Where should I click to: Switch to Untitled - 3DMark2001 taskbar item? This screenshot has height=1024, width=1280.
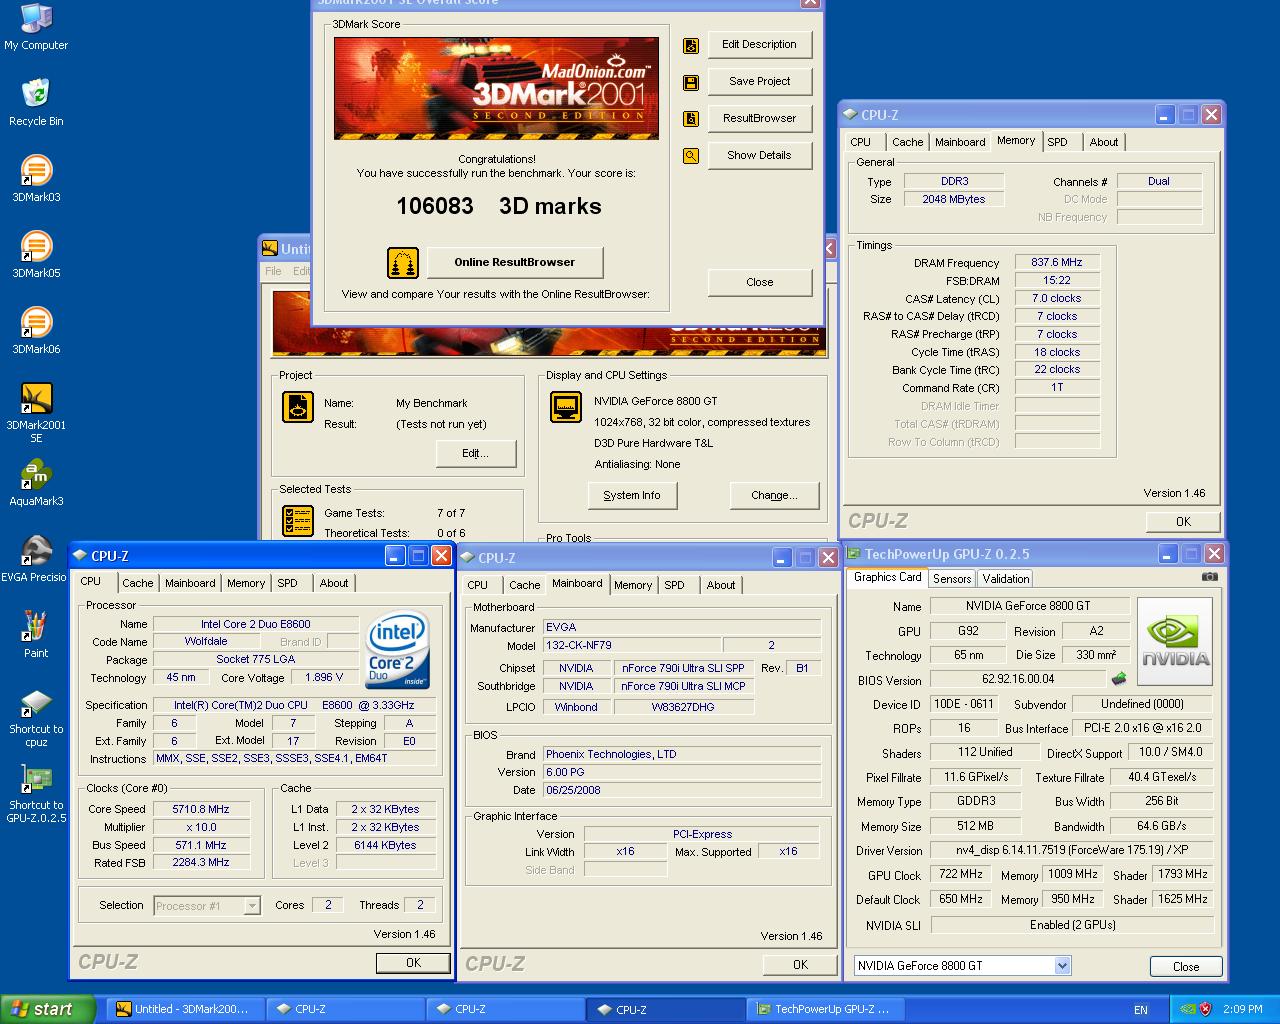tap(186, 1009)
